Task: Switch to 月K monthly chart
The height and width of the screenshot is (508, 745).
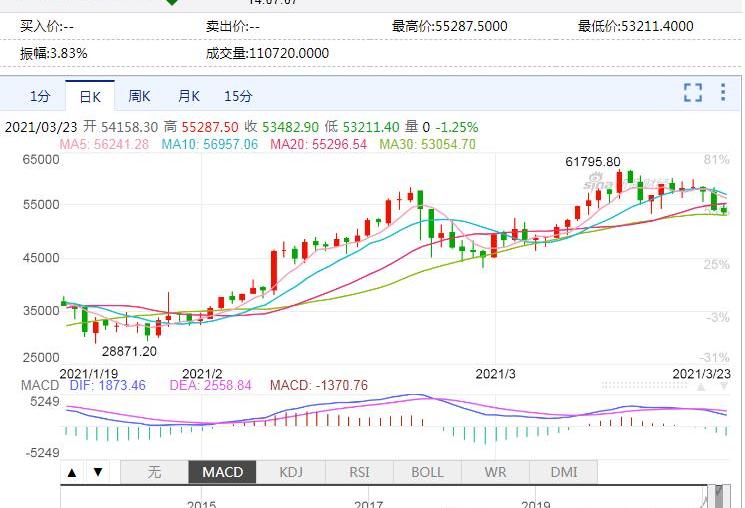Action: pos(189,96)
